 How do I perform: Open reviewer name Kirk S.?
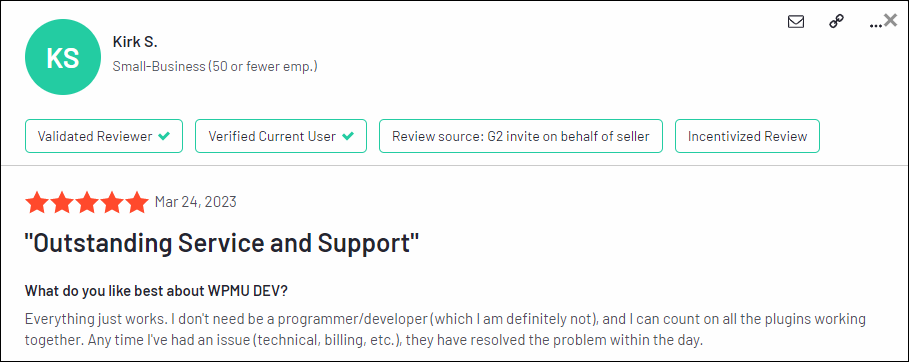tap(135, 42)
